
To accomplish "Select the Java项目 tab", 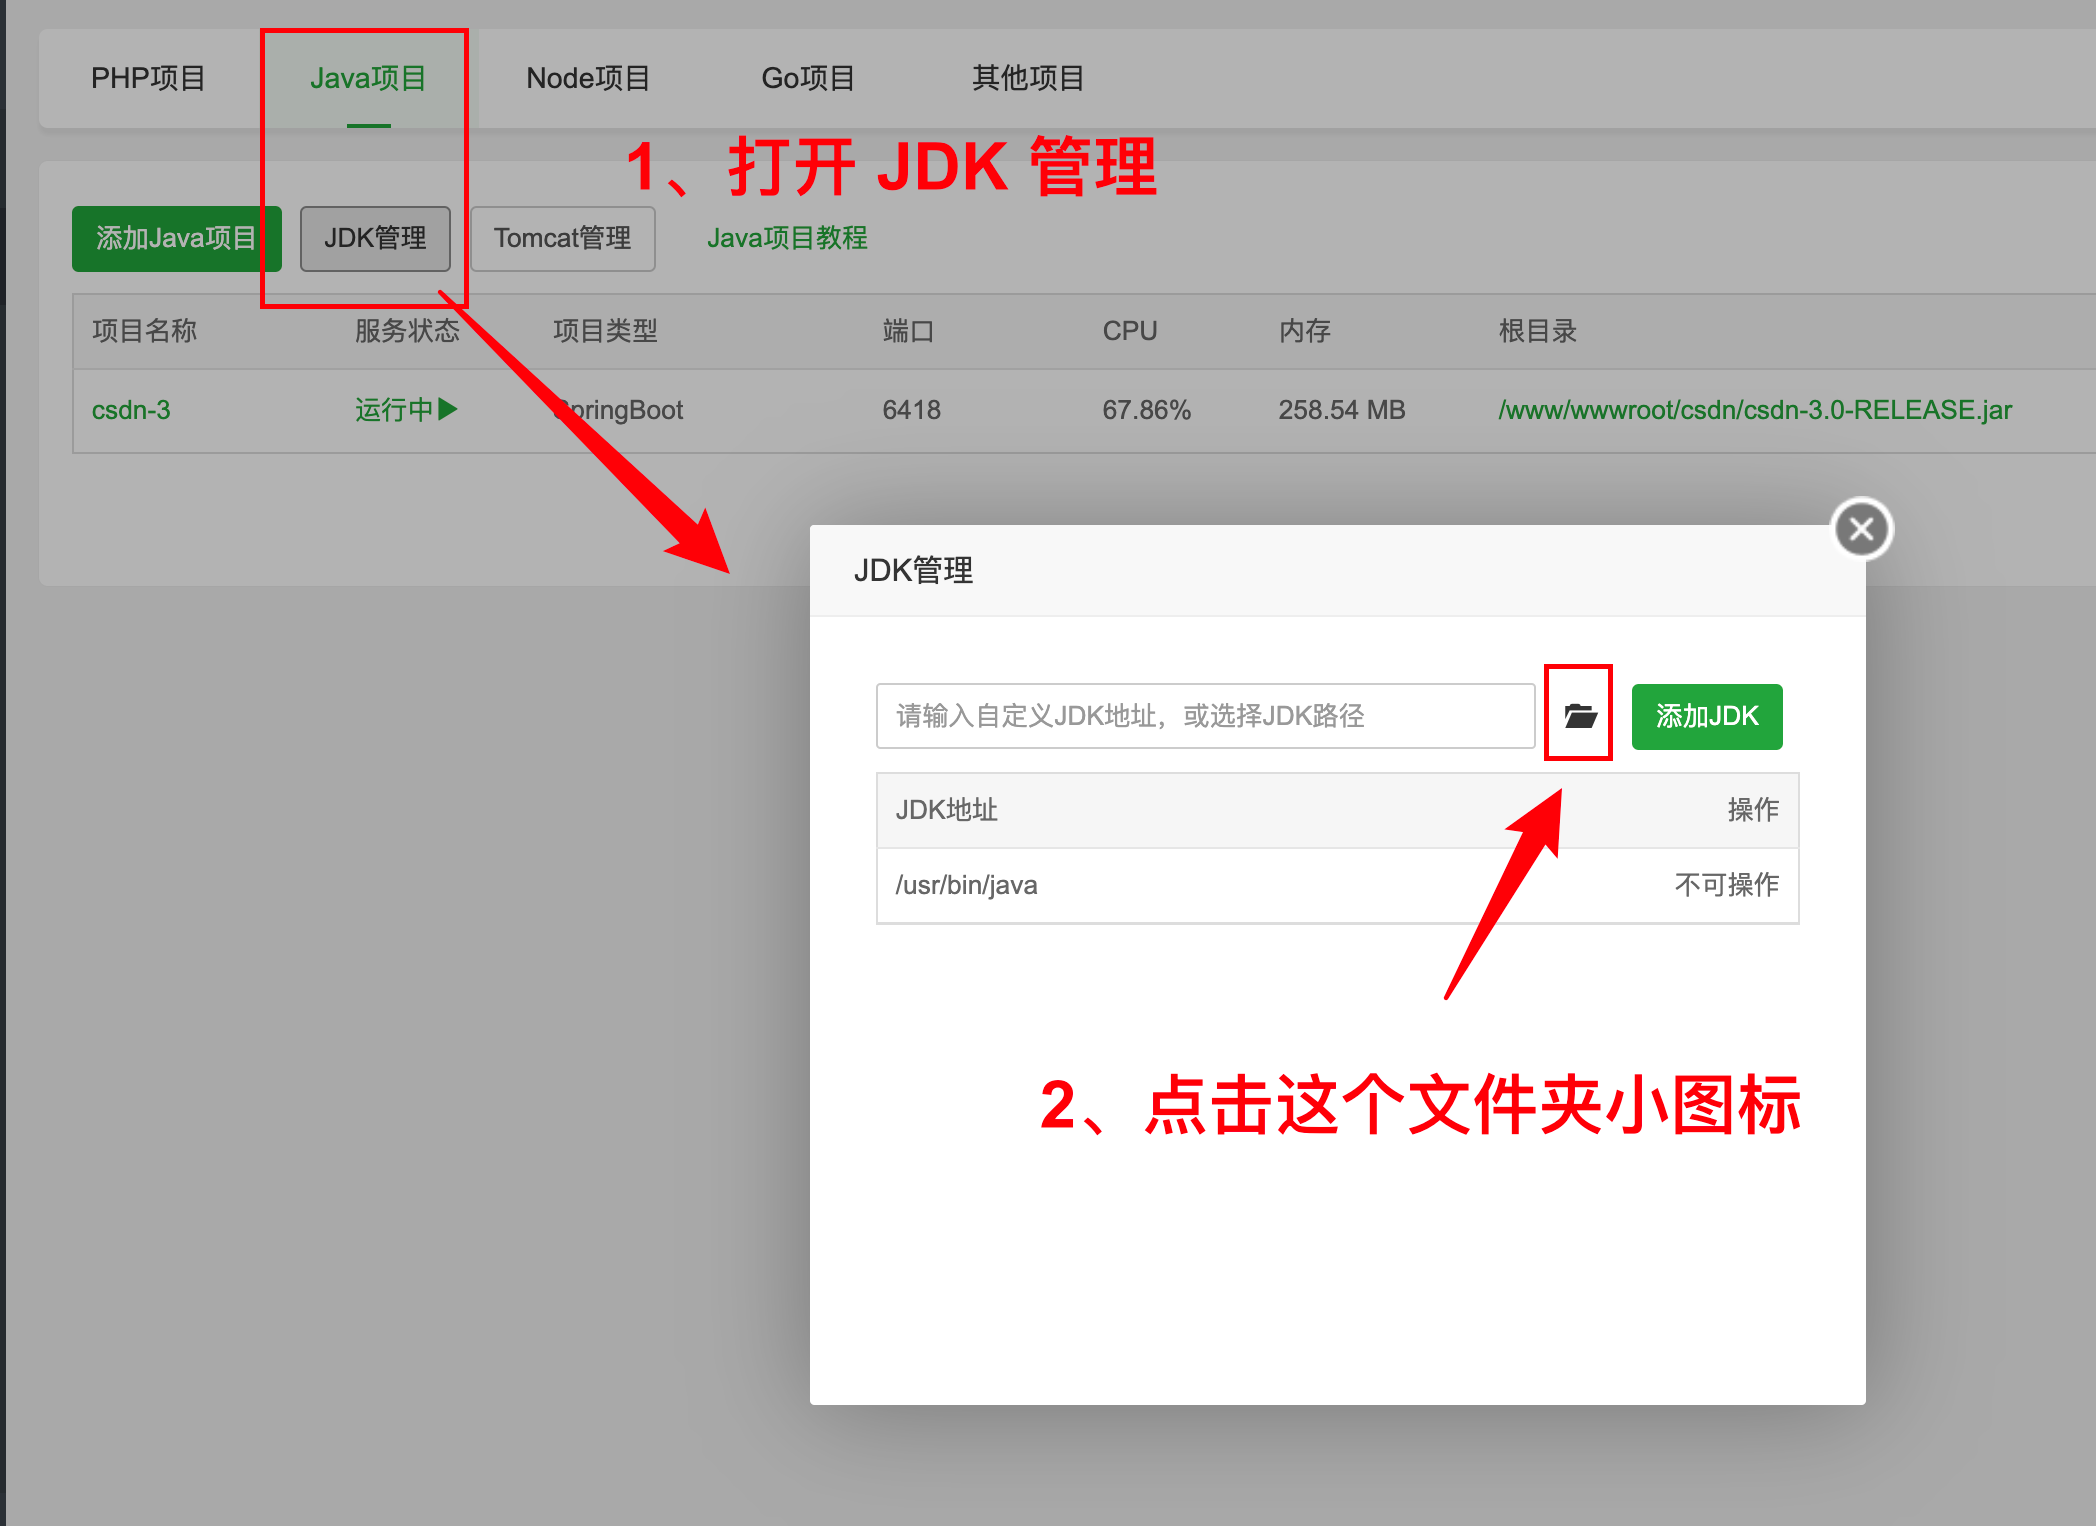I will [367, 78].
